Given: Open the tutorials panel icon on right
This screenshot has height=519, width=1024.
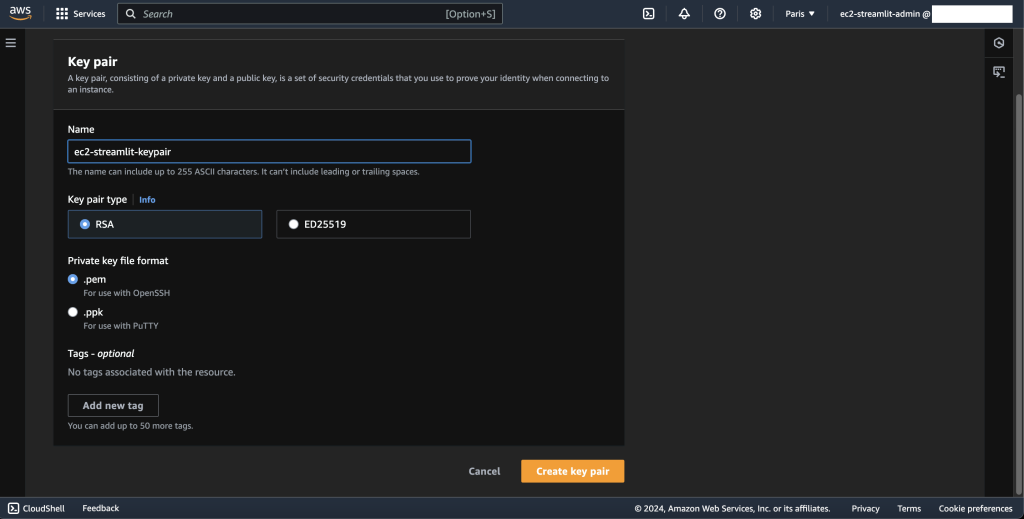Looking at the screenshot, I should [999, 72].
